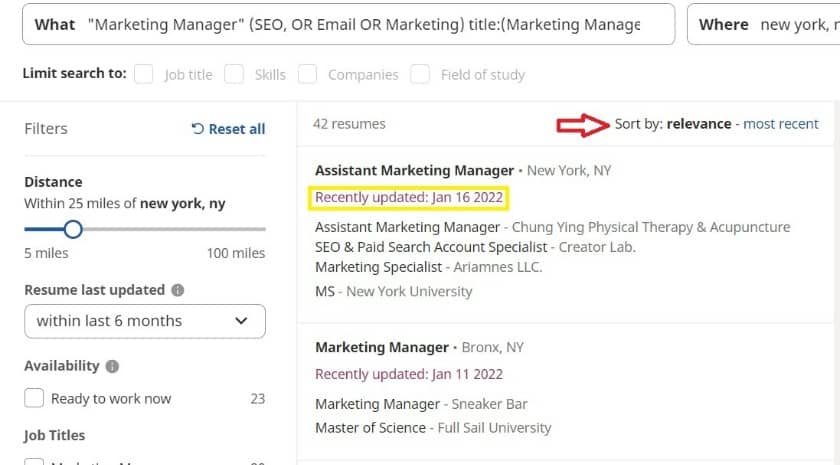Tick the Companies checkbox
This screenshot has width=840, height=465.
point(308,74)
